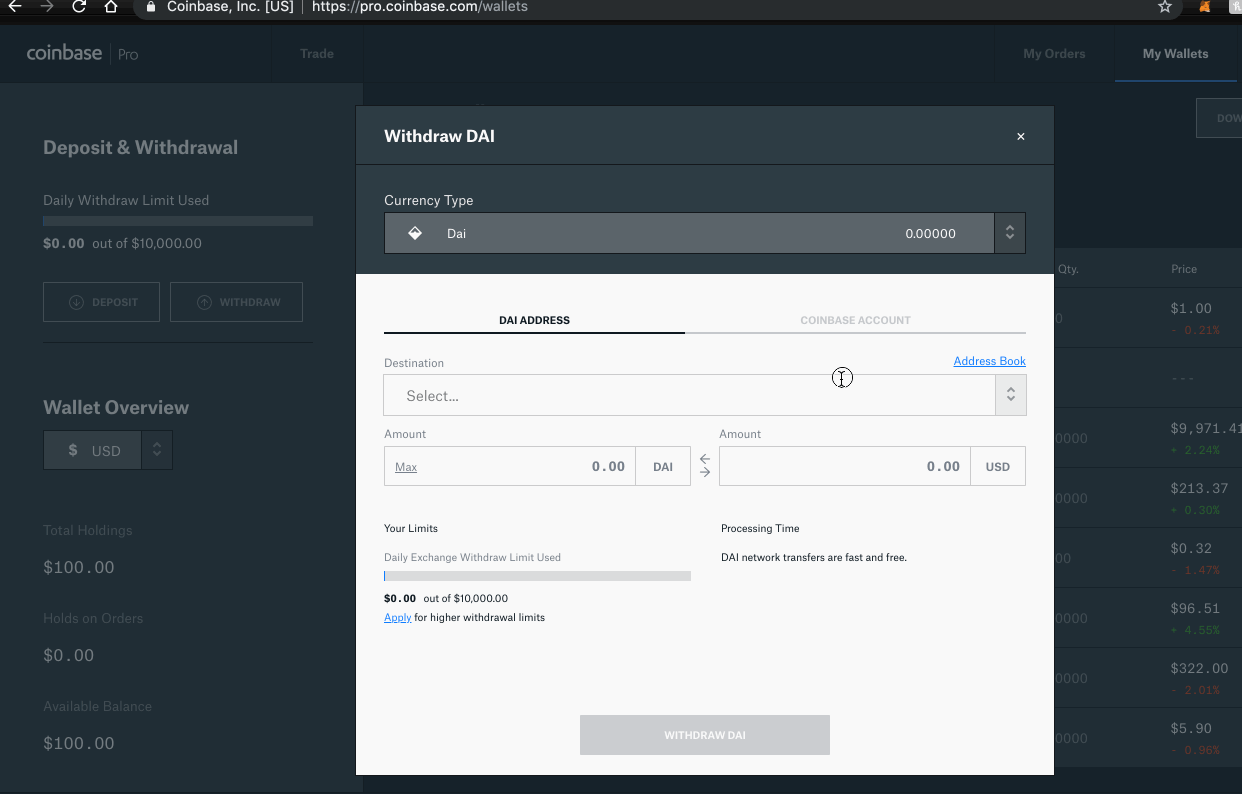
Task: Click the deposit down-arrow icon
Action: pos(76,302)
